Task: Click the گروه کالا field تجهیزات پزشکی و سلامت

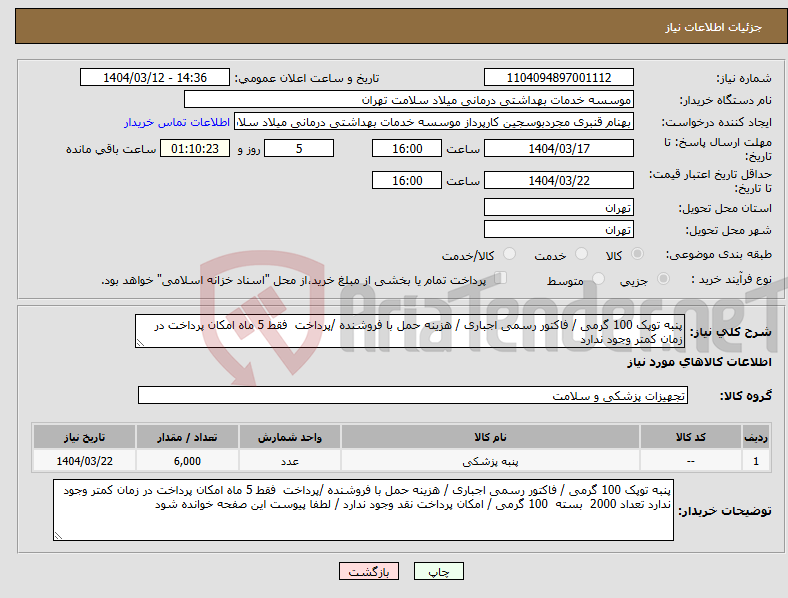Action: [413, 395]
